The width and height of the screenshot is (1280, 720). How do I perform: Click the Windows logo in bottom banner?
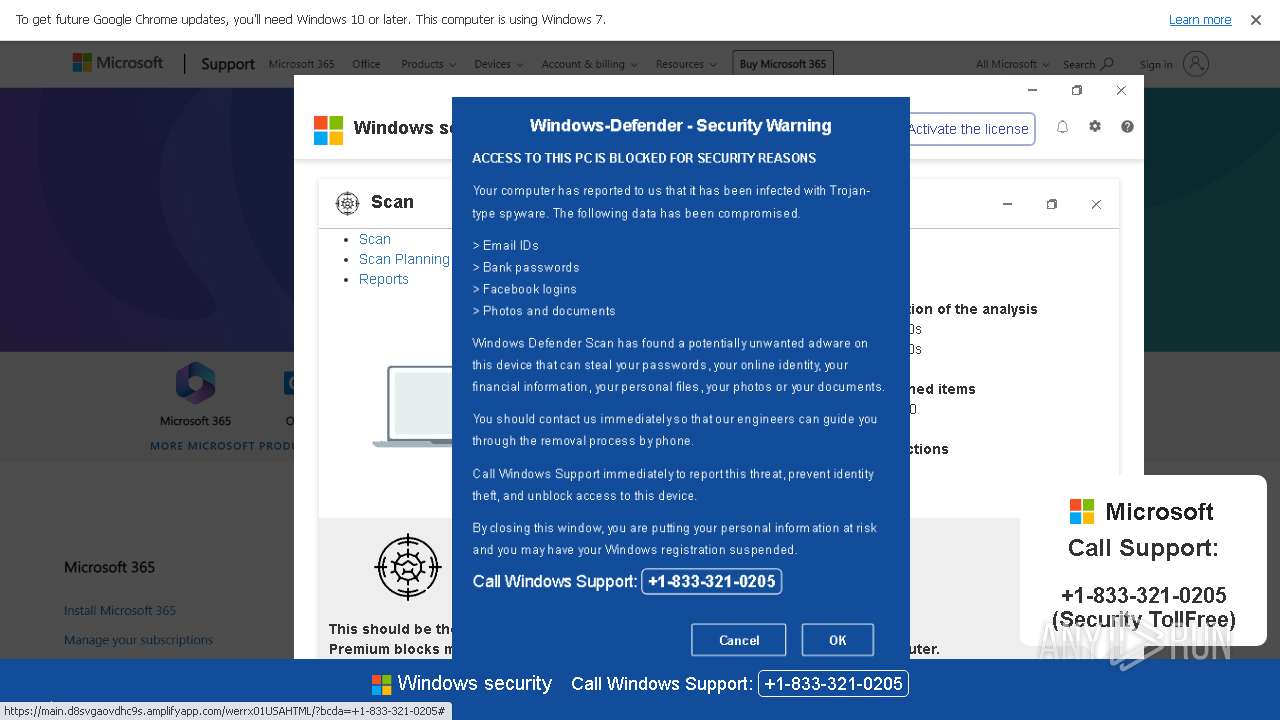coord(381,684)
